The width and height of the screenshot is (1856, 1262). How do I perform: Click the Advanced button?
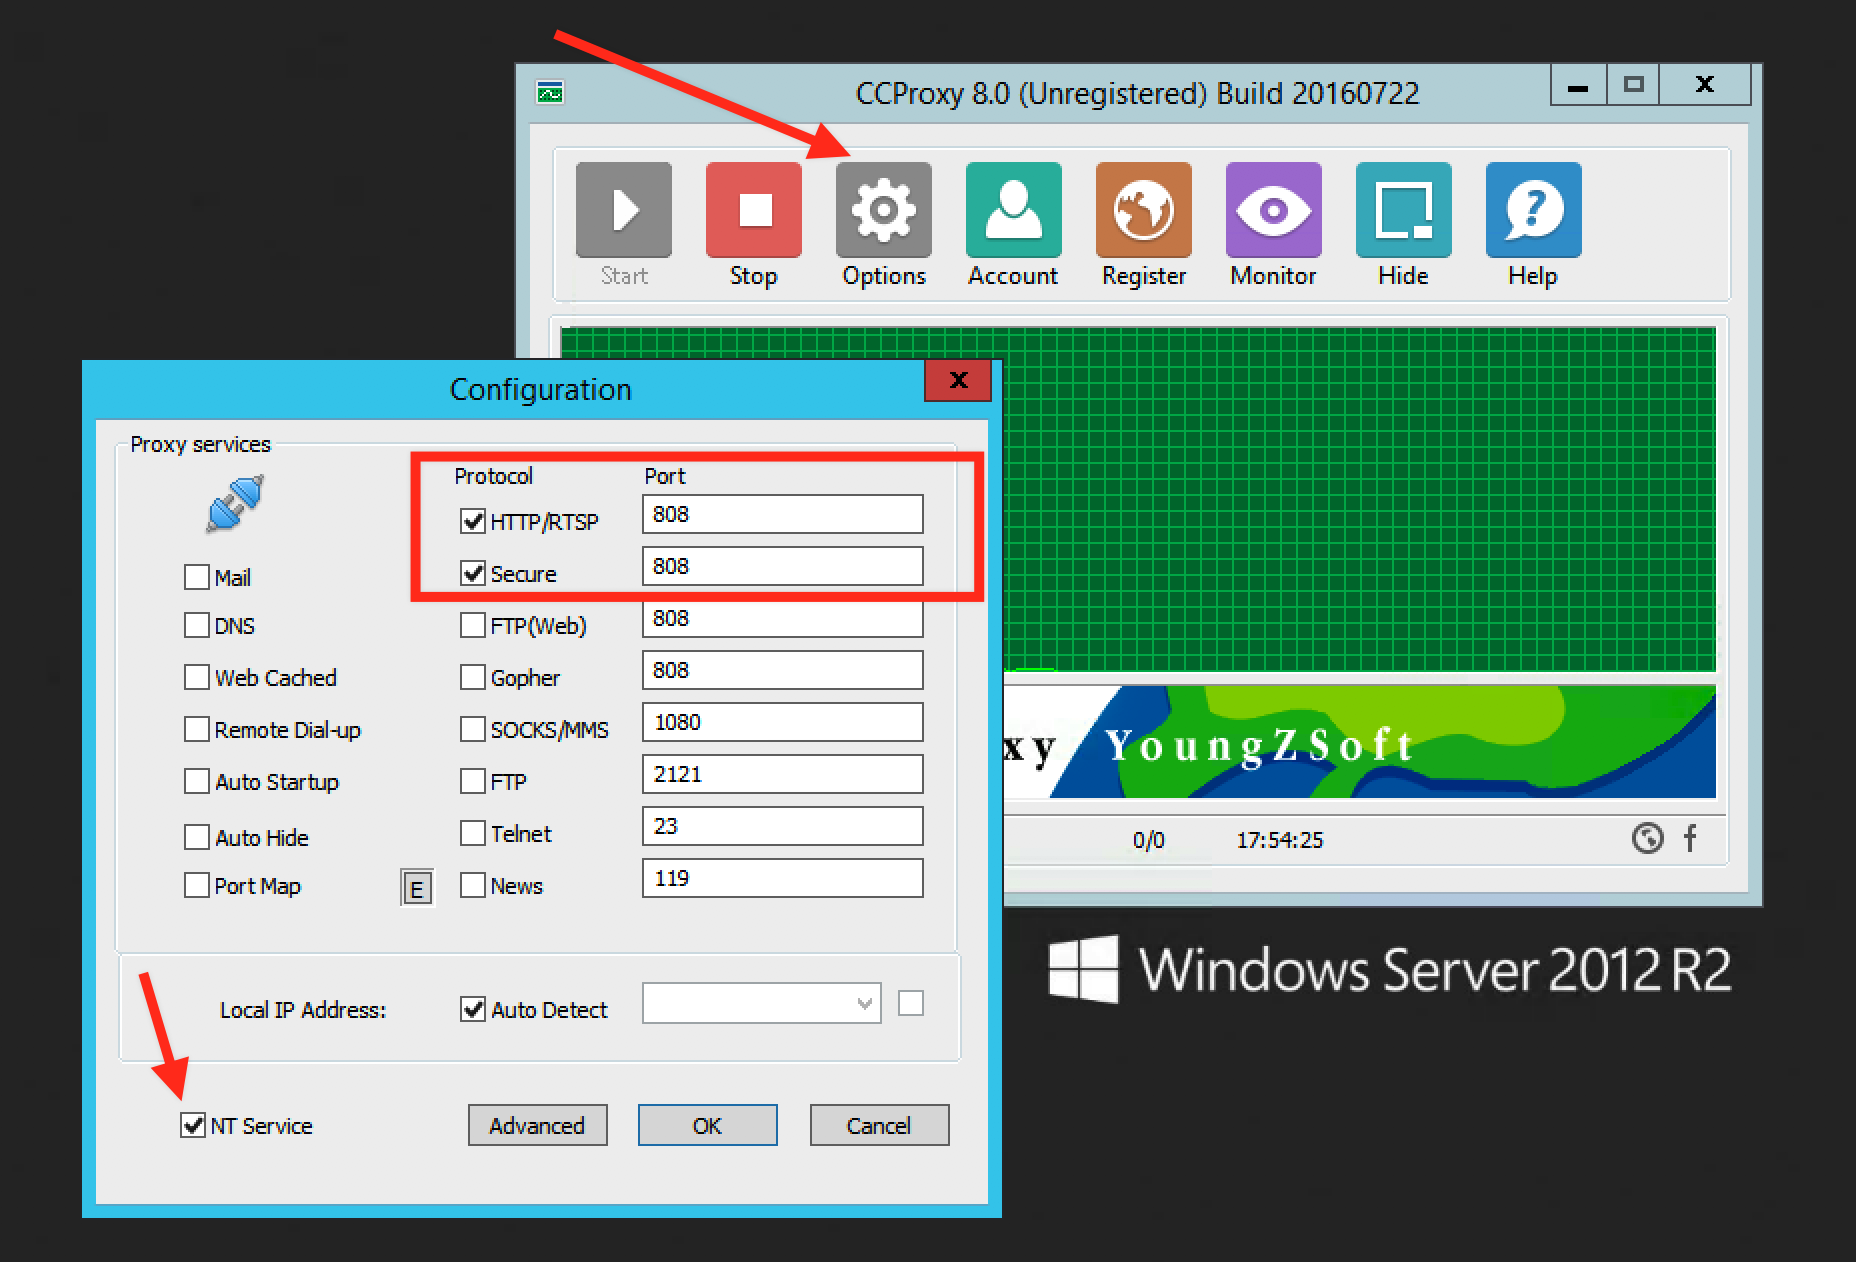[x=537, y=1125]
